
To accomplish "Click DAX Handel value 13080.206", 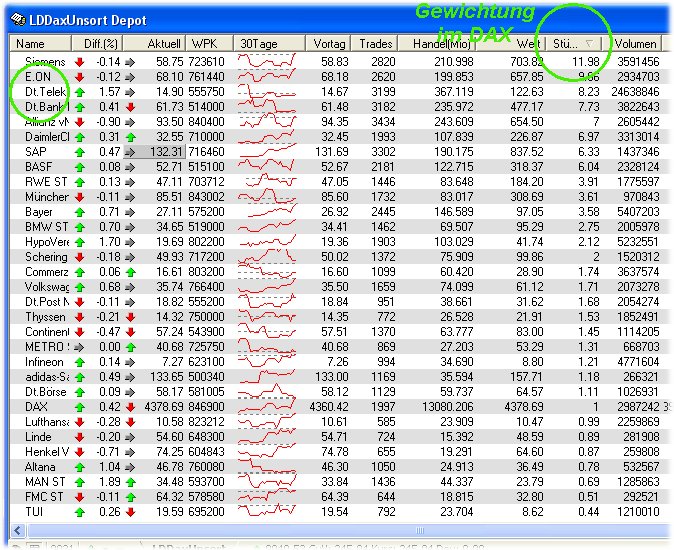I will pyautogui.click(x=447, y=407).
